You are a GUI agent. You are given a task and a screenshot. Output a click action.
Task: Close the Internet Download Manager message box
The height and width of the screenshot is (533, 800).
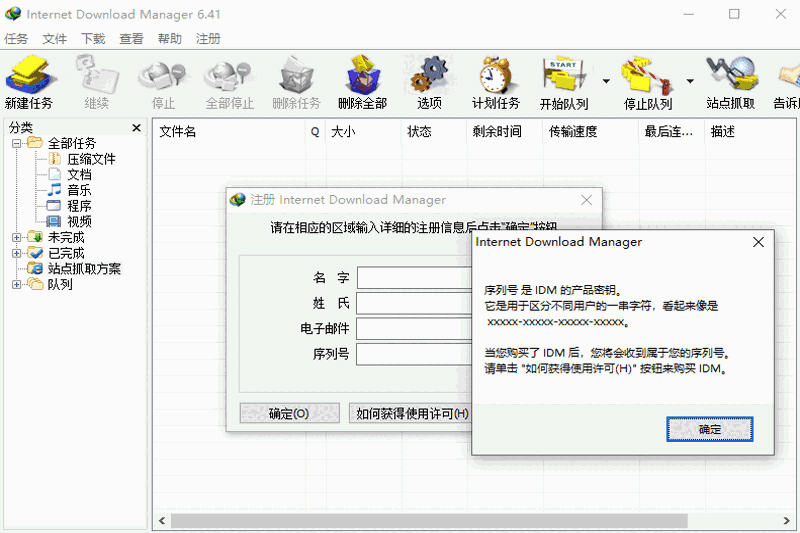click(x=758, y=242)
